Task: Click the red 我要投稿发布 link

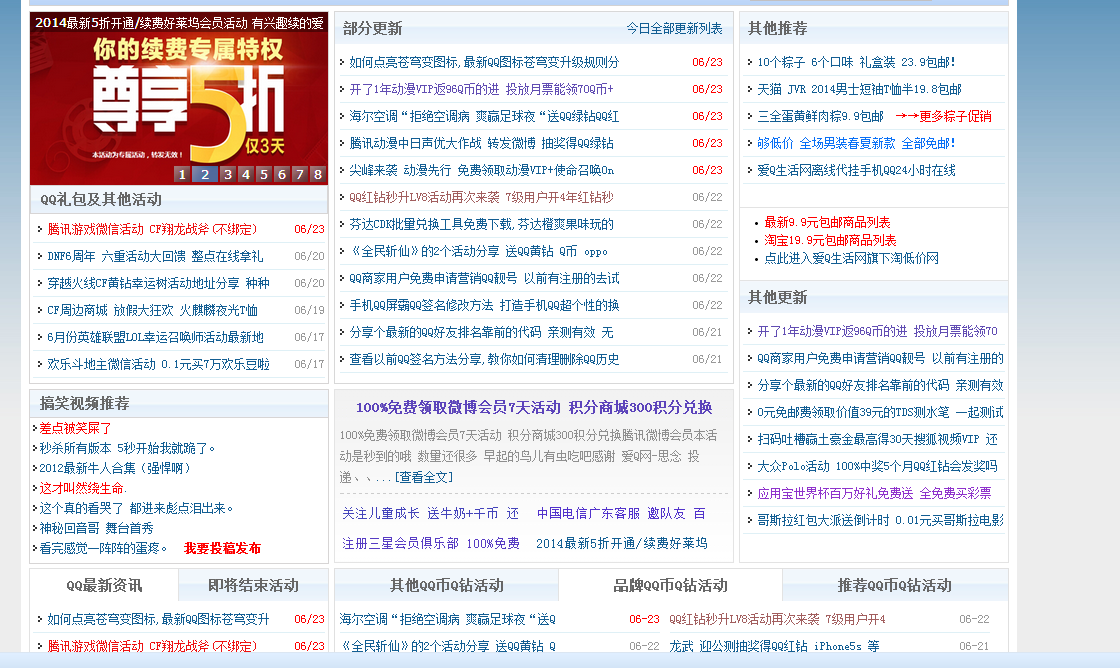Action: [222, 548]
